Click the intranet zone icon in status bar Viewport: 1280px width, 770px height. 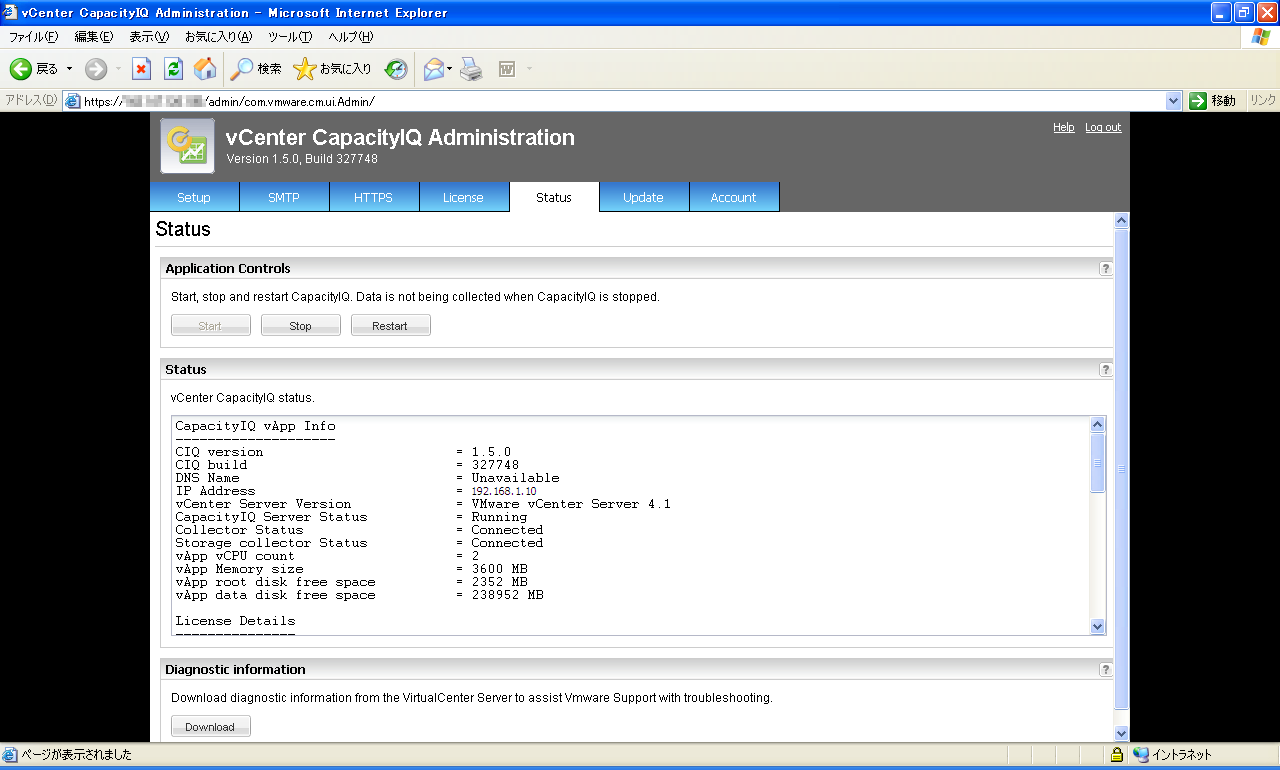point(1141,755)
